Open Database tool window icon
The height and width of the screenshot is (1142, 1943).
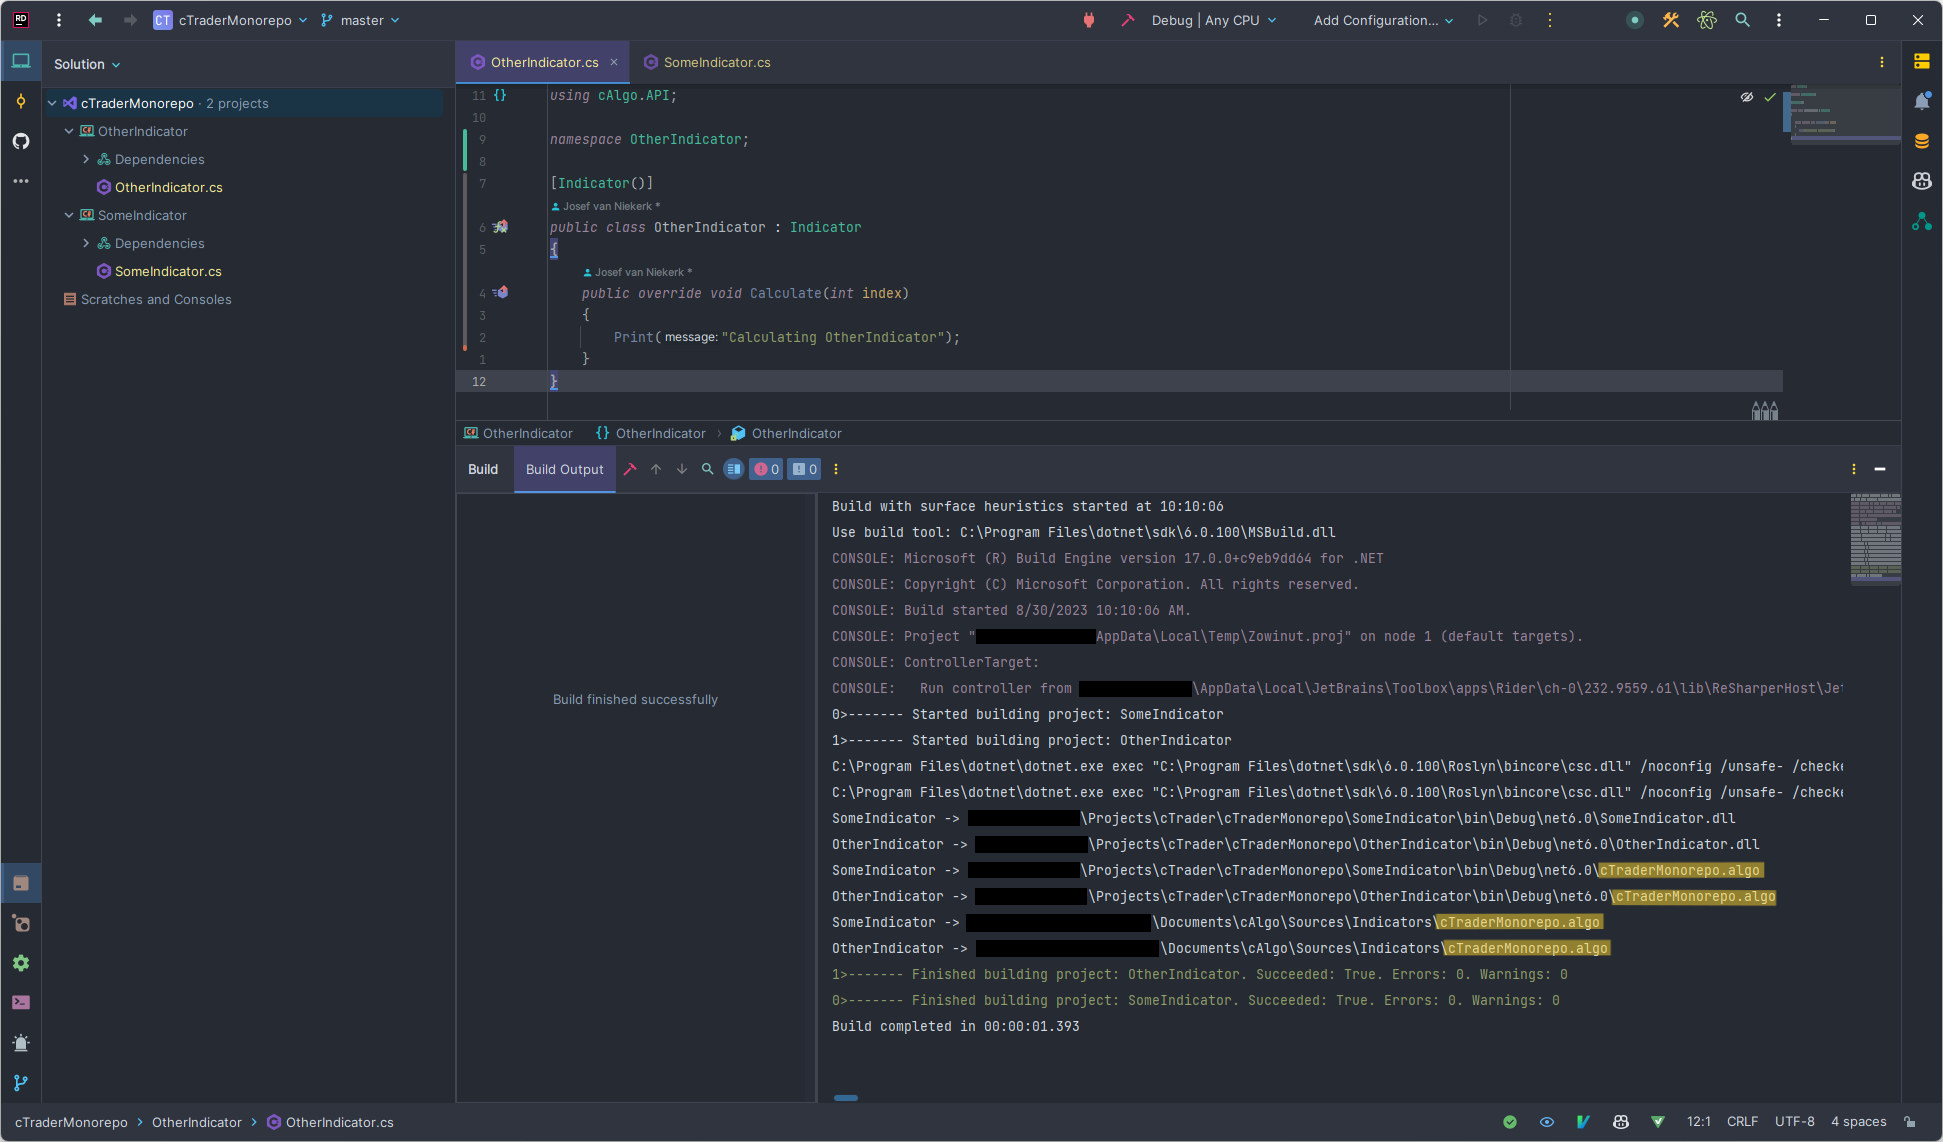point(1922,141)
